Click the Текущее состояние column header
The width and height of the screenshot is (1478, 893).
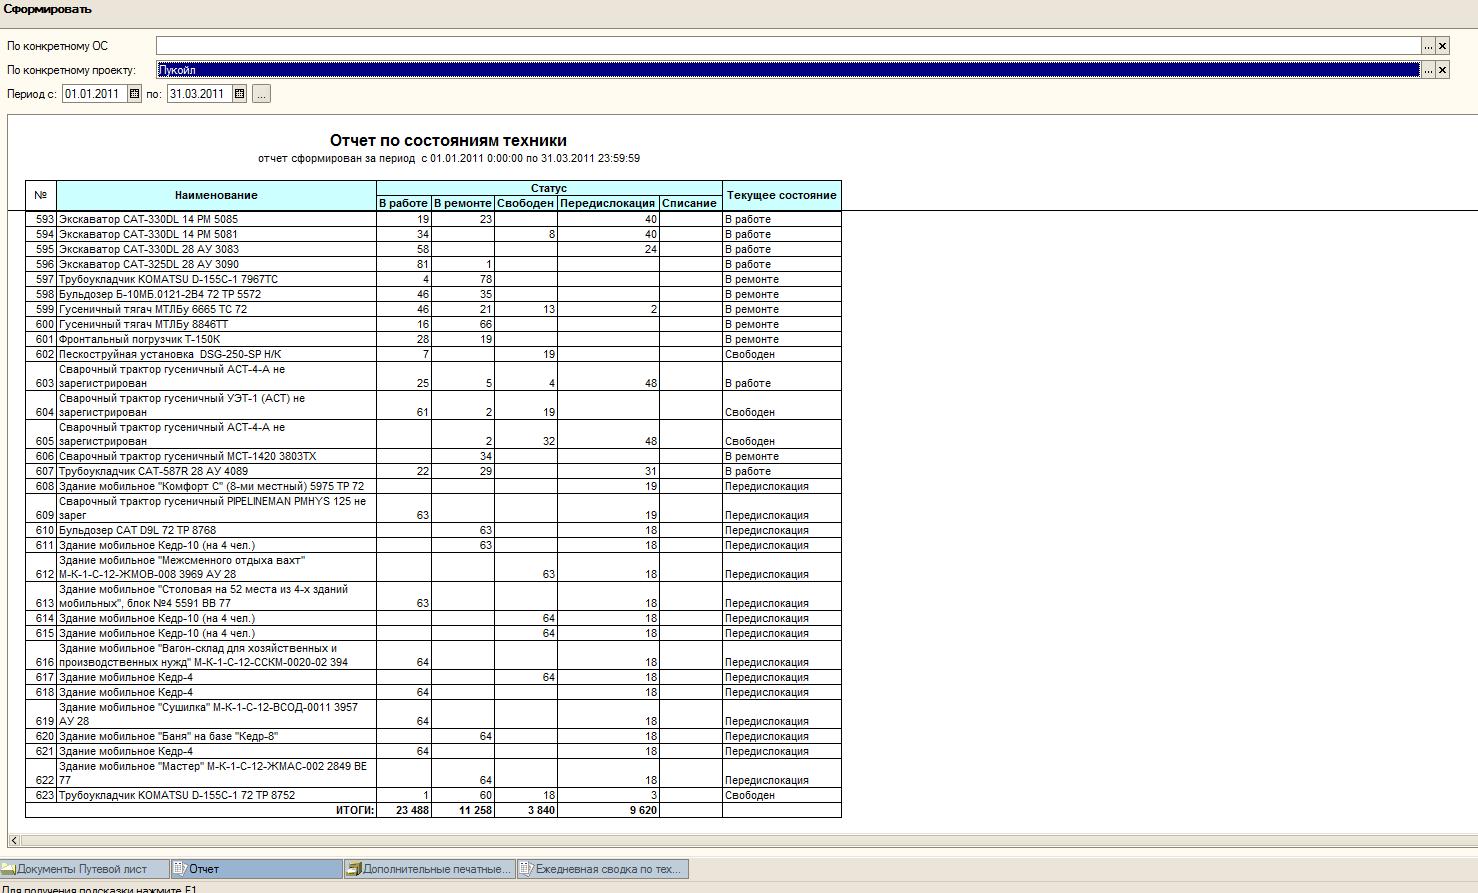781,196
